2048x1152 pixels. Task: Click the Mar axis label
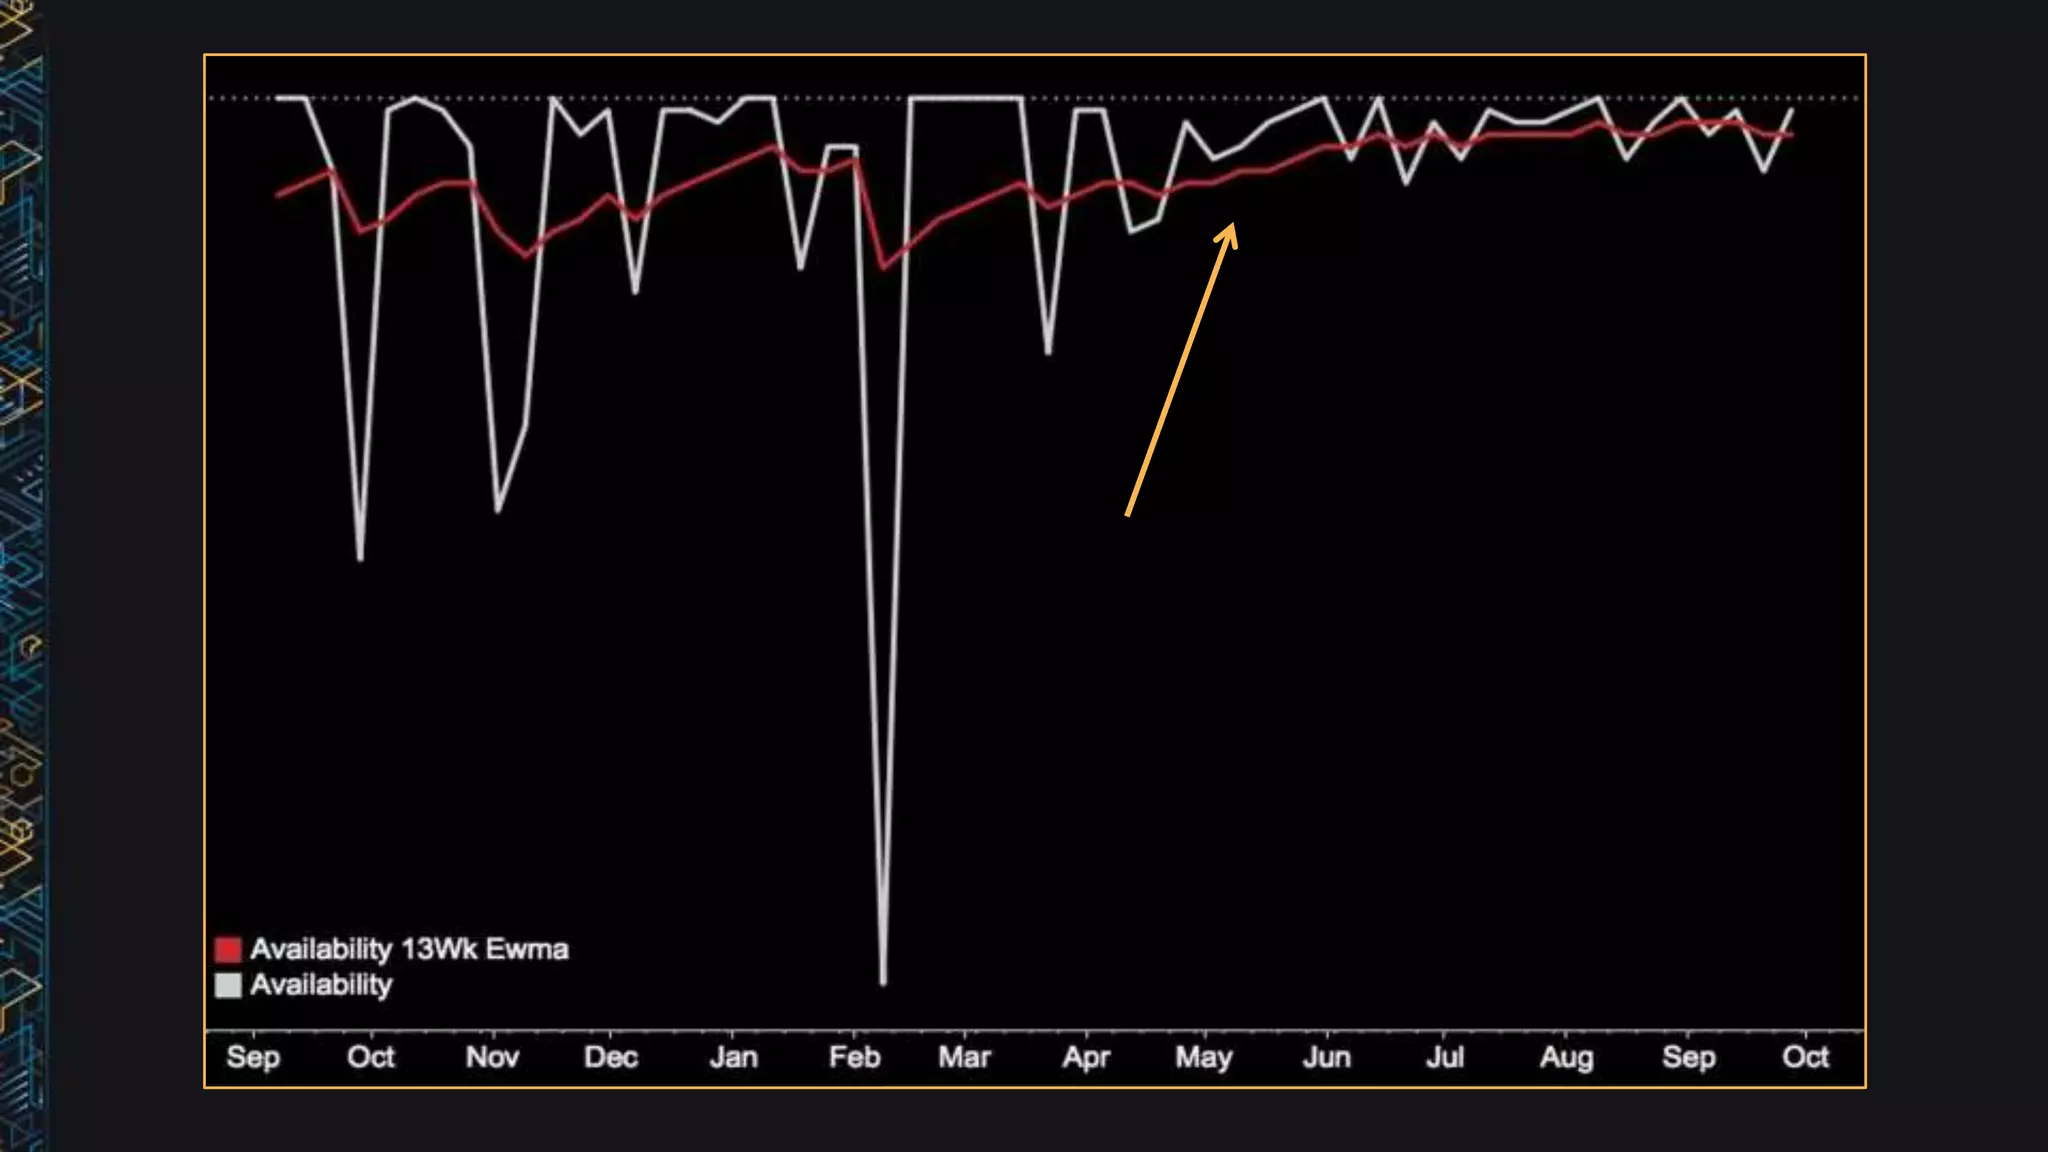click(x=964, y=1057)
